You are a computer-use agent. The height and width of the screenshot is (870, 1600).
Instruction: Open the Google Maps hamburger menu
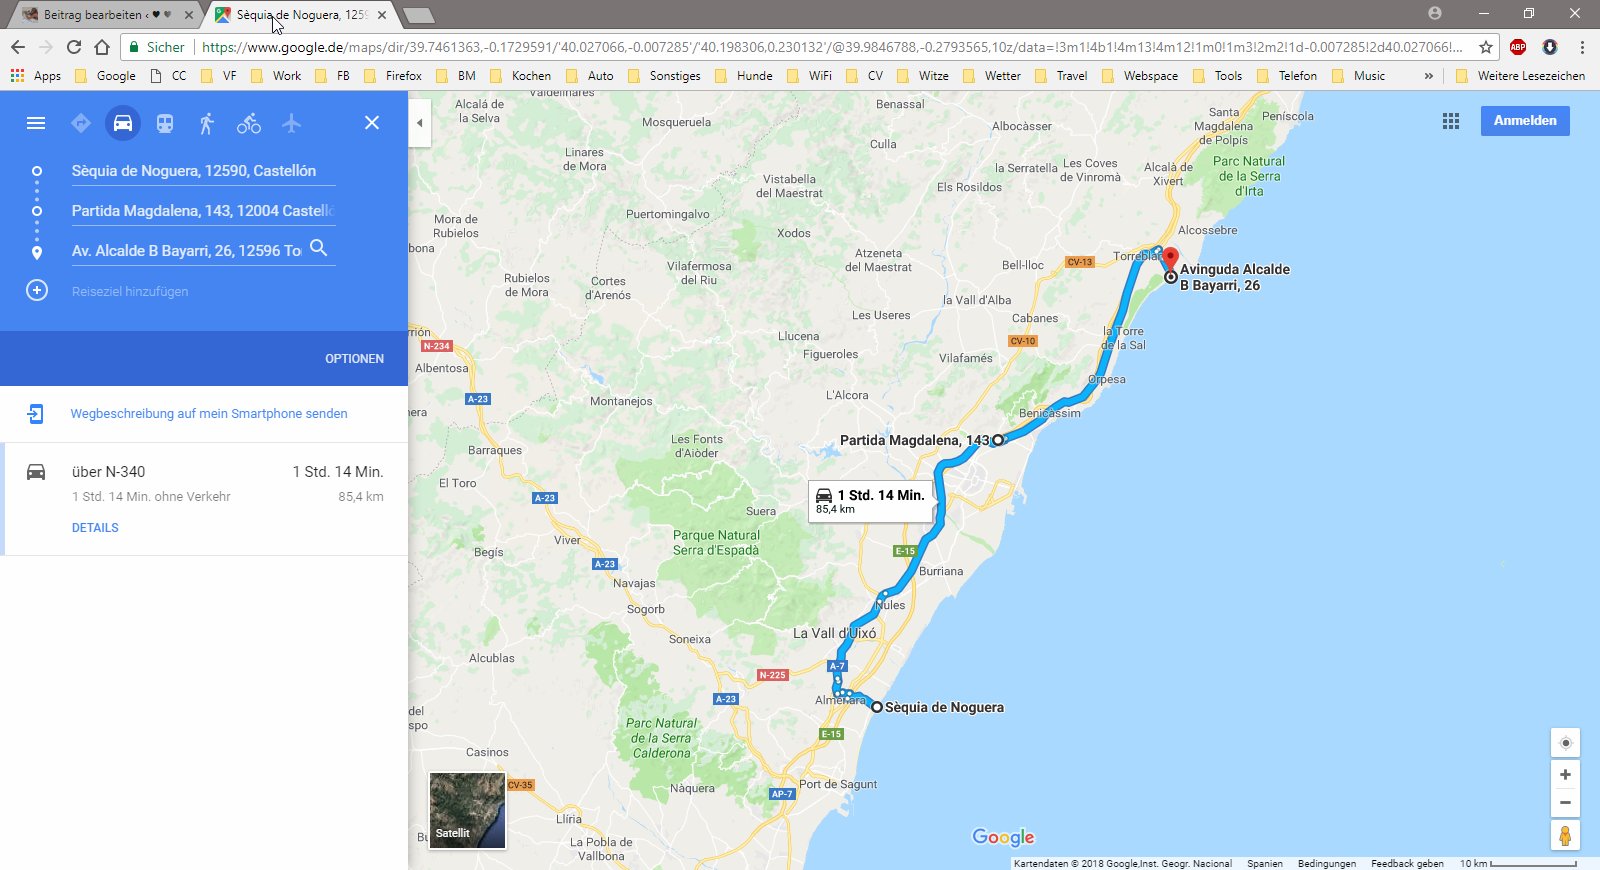[36, 123]
